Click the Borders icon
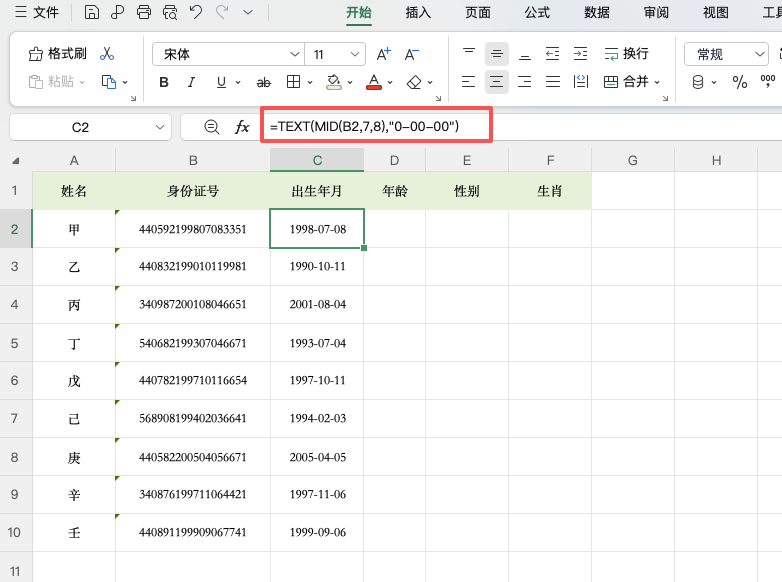This screenshot has height=582, width=782. [294, 82]
